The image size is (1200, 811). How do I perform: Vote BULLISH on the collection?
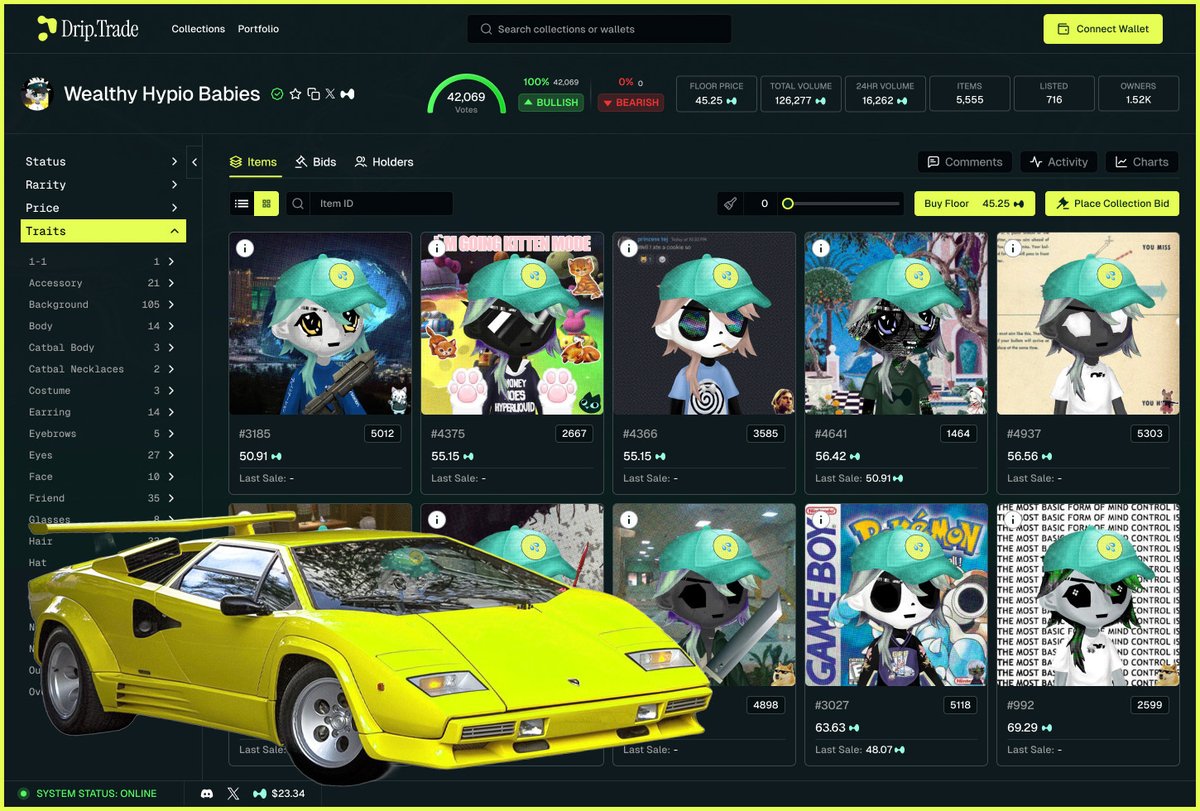tap(550, 102)
